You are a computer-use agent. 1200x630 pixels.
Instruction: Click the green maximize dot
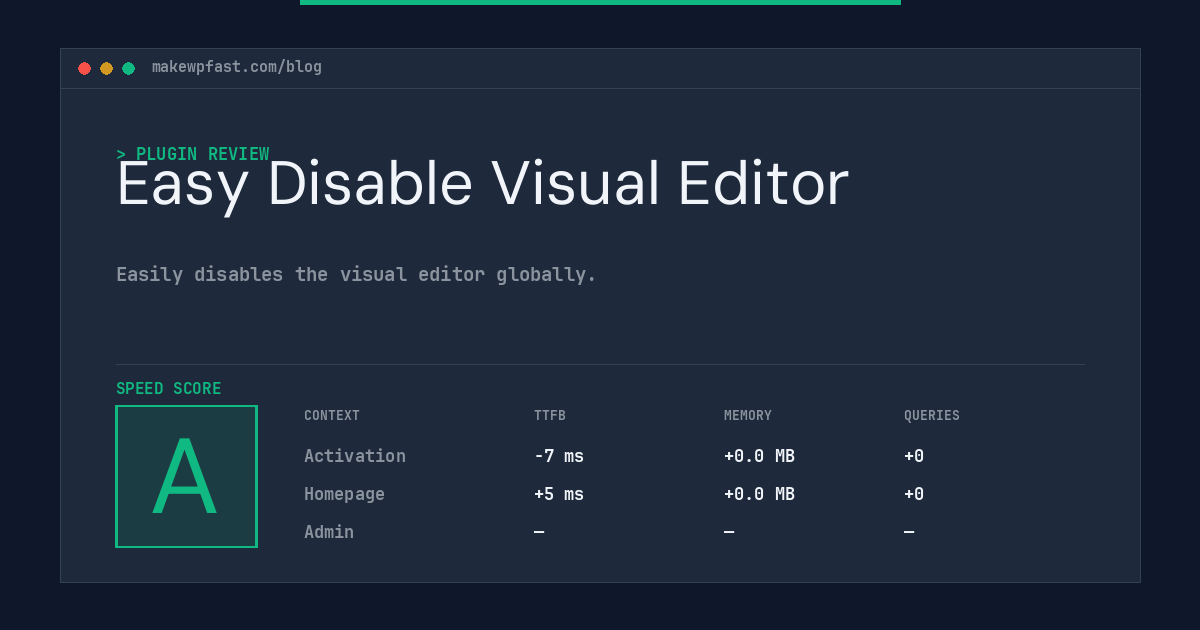pyautogui.click(x=128, y=68)
